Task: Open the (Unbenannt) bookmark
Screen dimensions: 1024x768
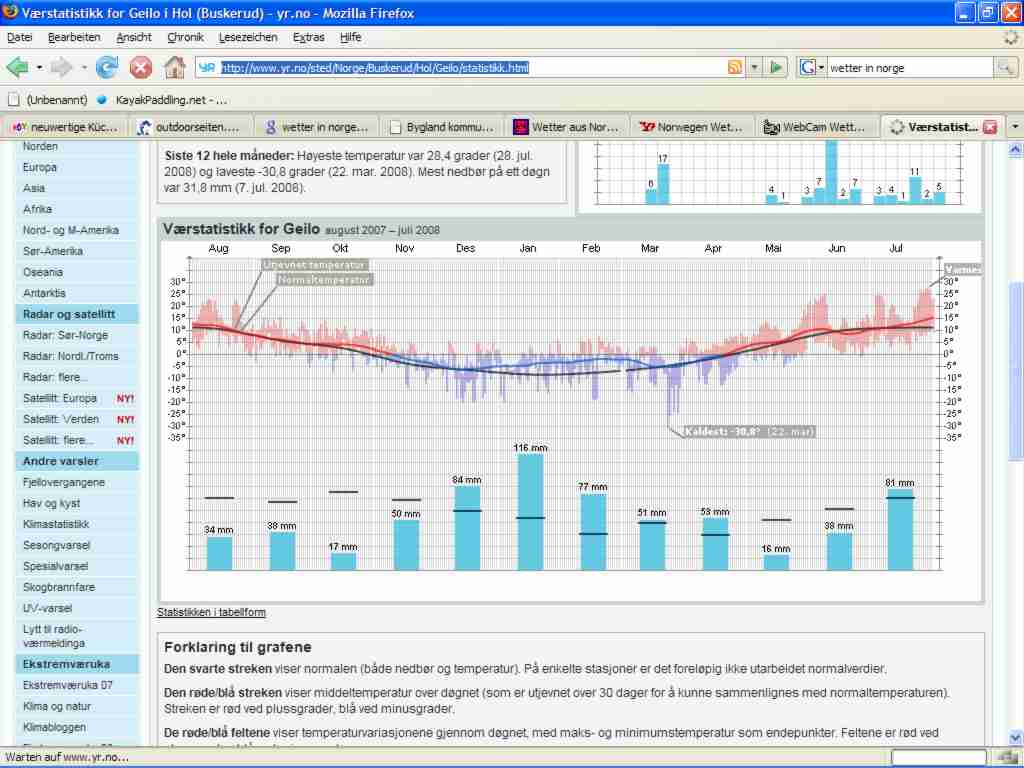Action: click(x=47, y=100)
